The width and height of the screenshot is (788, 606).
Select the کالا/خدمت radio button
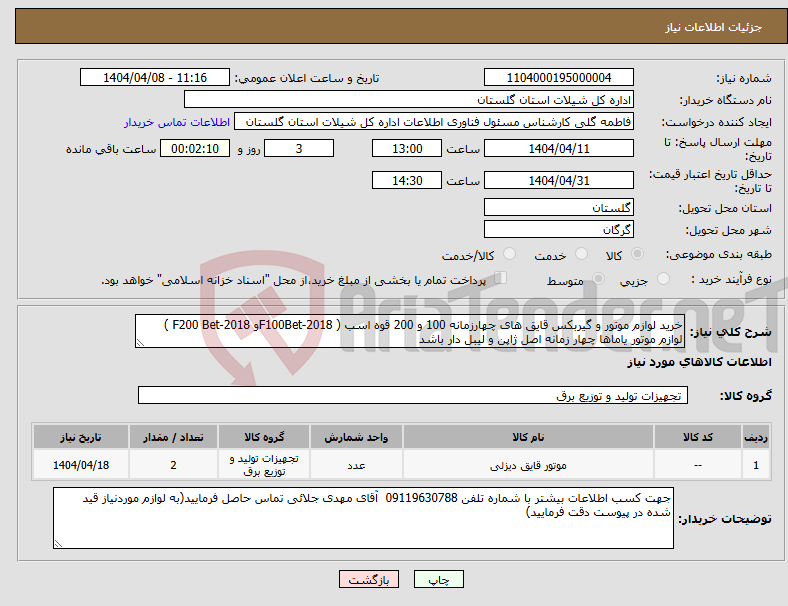(x=510, y=254)
